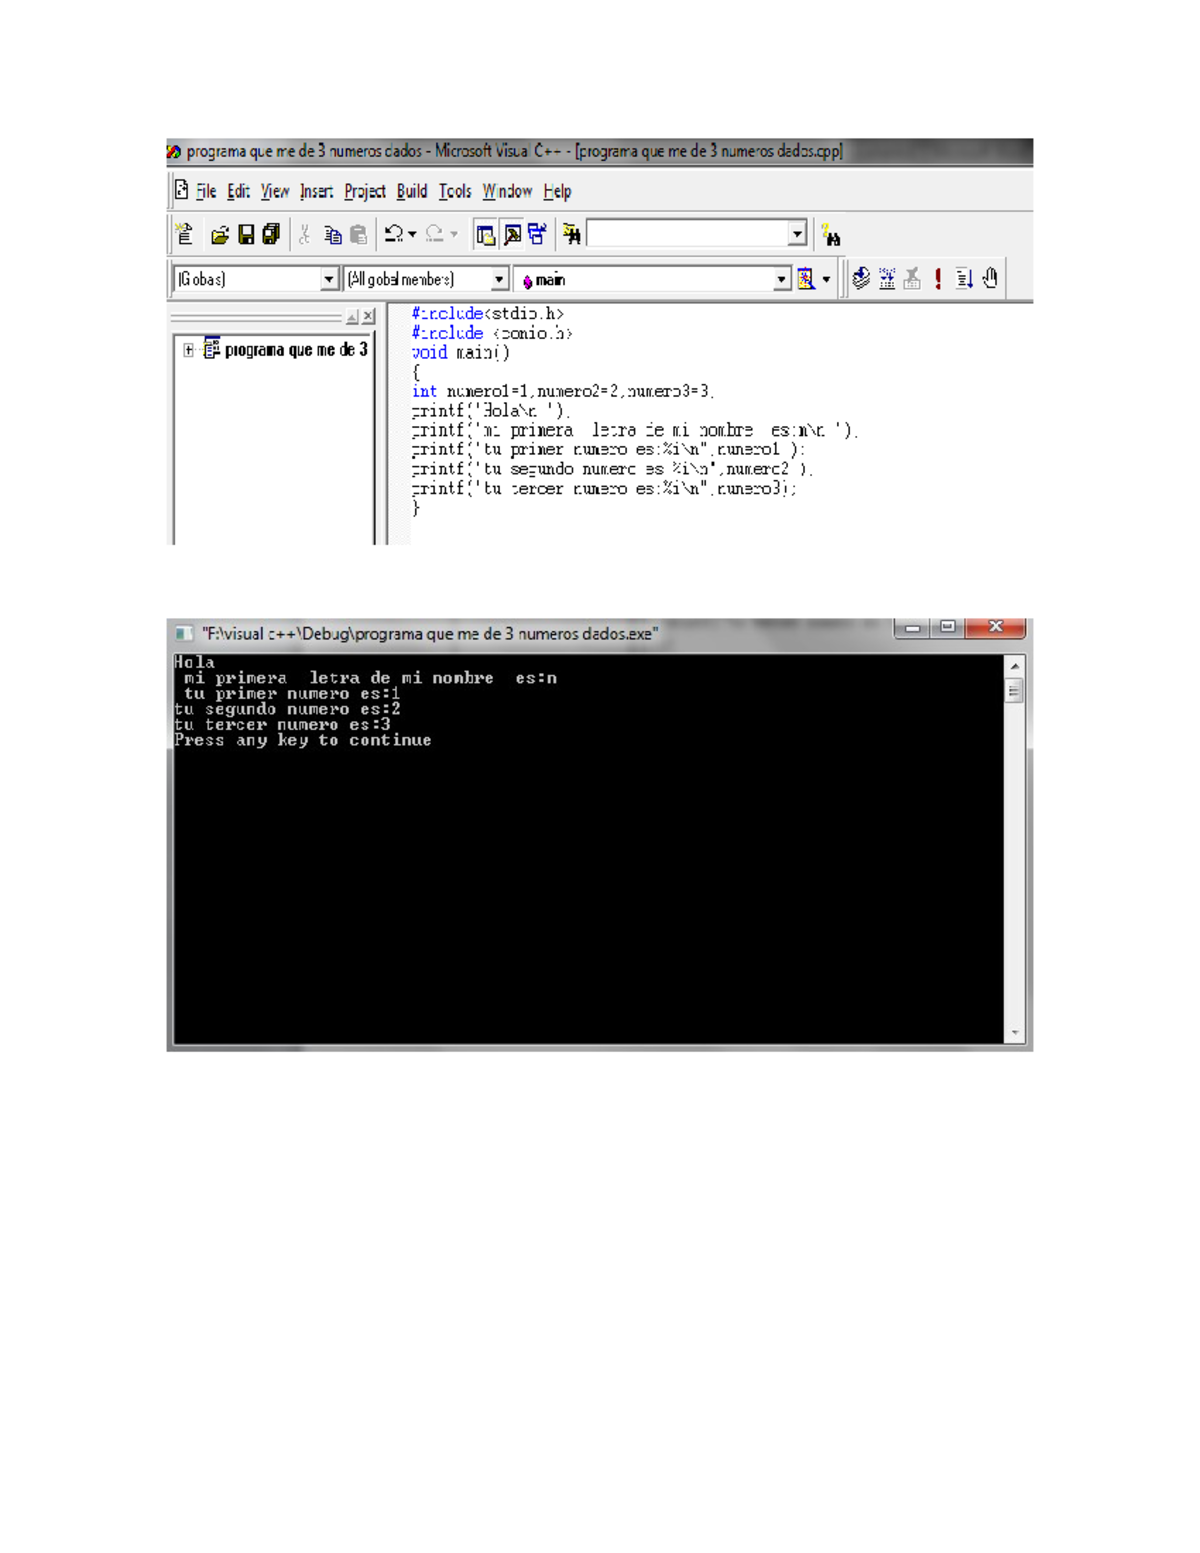Click the Save All icon
The height and width of the screenshot is (1553, 1200).
coord(271,235)
